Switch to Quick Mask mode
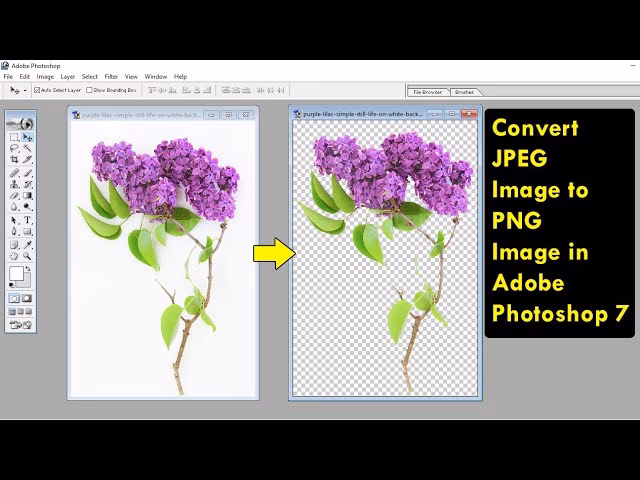Viewport: 640px width, 480px height. pyautogui.click(x=27, y=298)
